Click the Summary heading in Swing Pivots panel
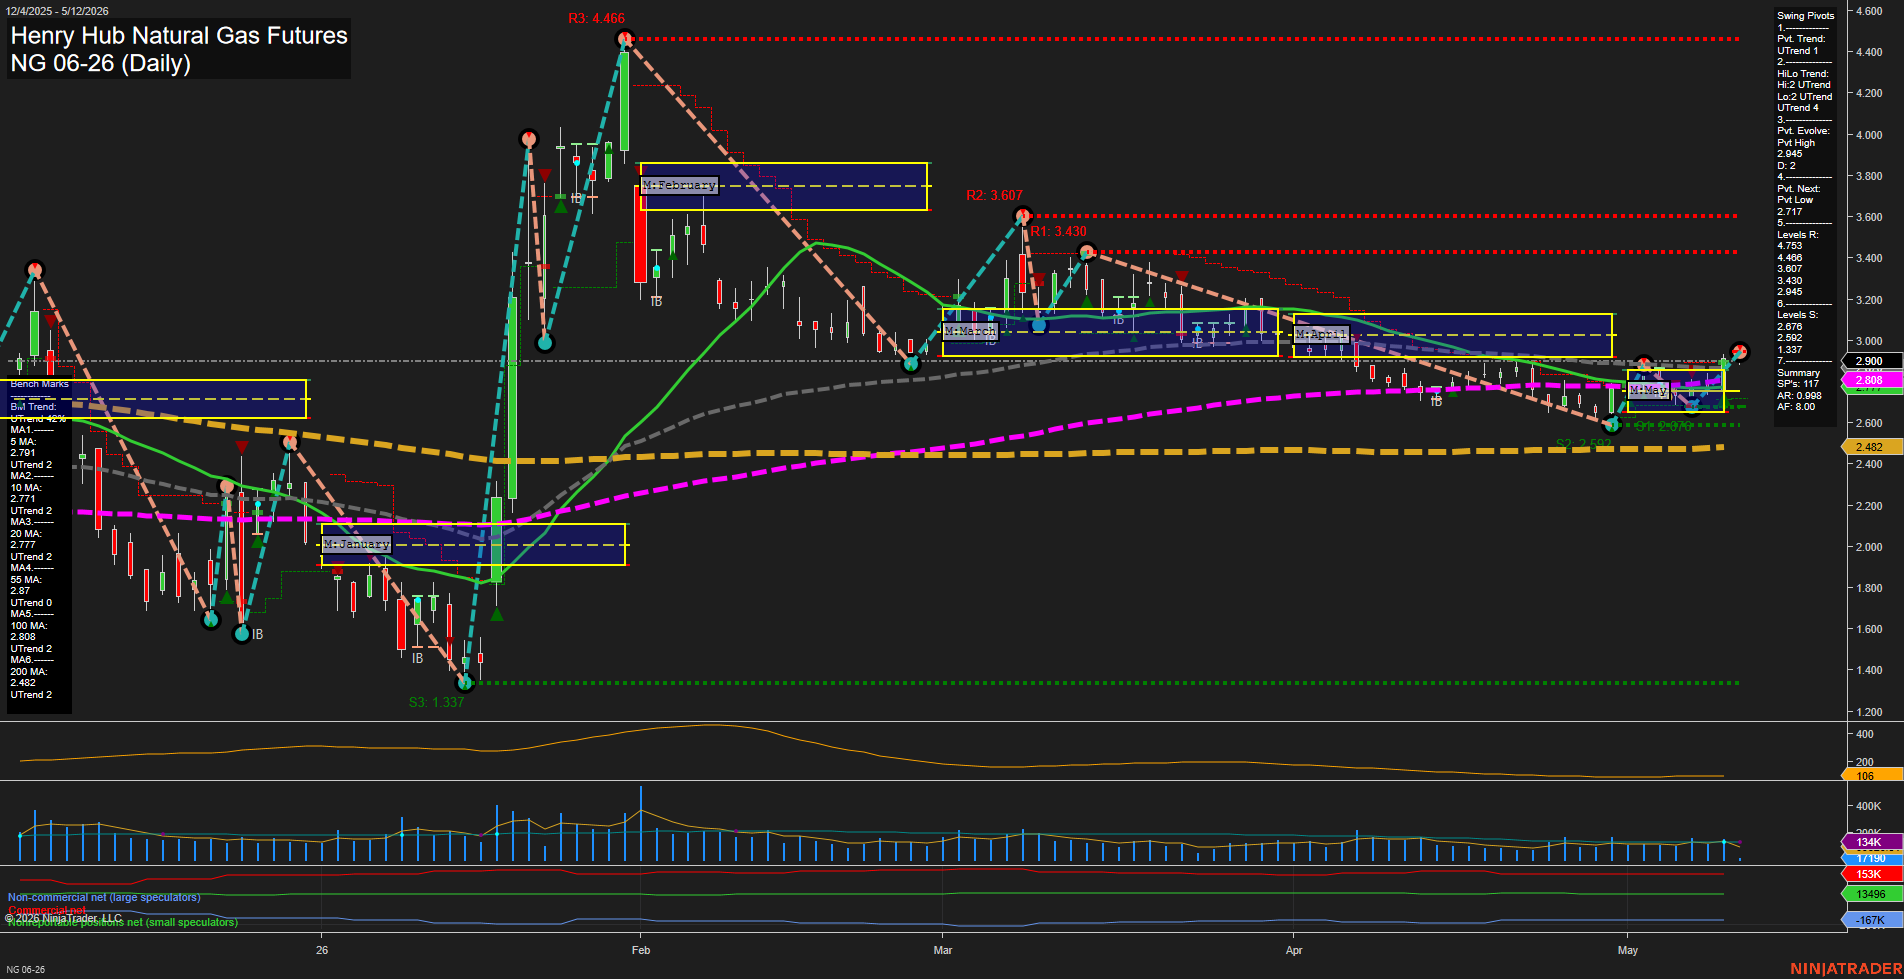Image resolution: width=1904 pixels, height=979 pixels. click(x=1798, y=373)
